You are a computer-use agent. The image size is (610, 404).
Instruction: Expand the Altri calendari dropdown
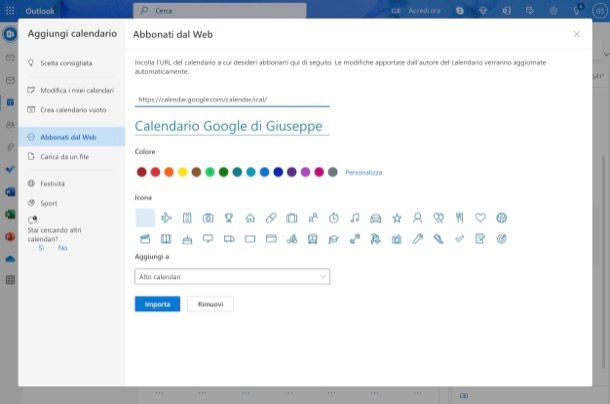pyautogui.click(x=232, y=277)
